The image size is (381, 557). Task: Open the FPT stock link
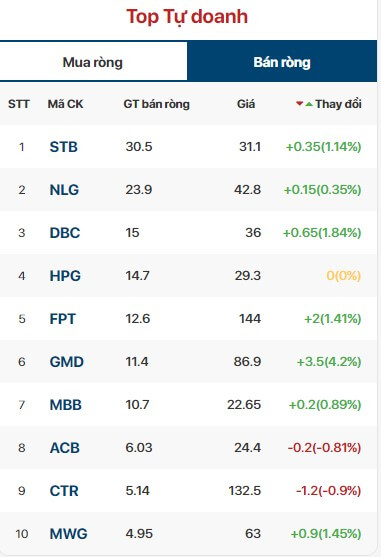[62, 319]
